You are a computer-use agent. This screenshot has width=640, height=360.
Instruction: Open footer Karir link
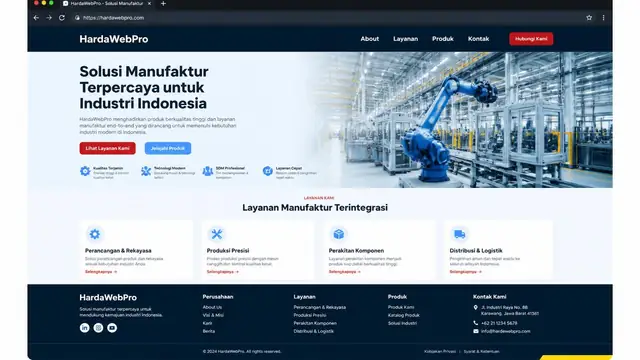(x=207, y=323)
